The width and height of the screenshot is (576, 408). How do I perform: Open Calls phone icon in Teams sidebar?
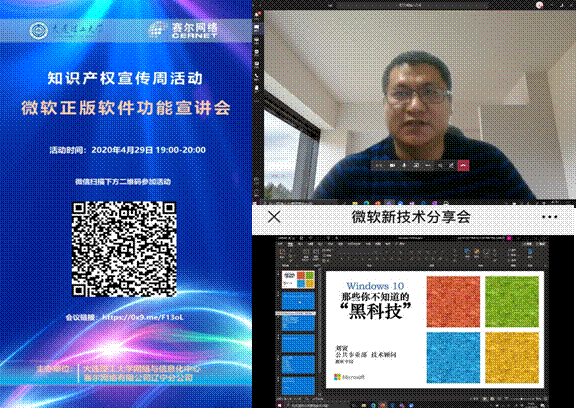click(258, 76)
